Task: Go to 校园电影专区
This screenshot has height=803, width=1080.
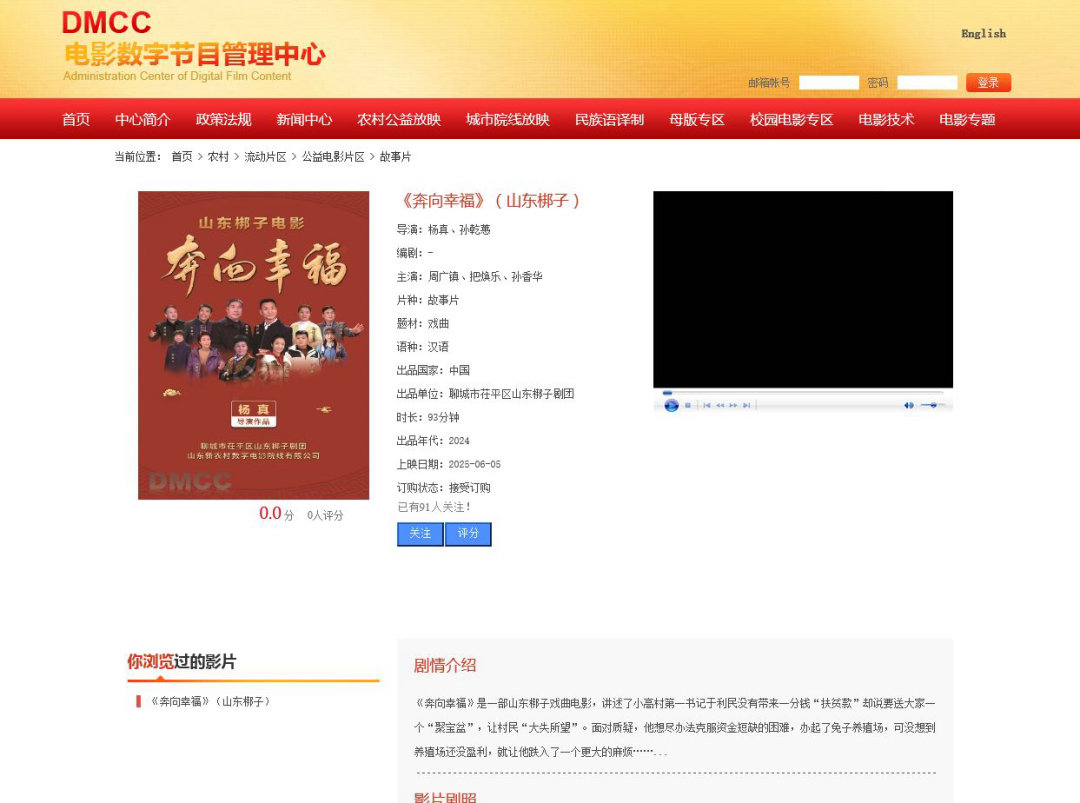Action: [x=791, y=119]
